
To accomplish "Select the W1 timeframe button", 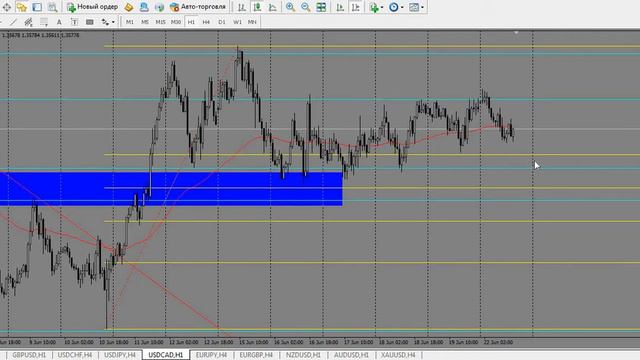I will [x=237, y=22].
